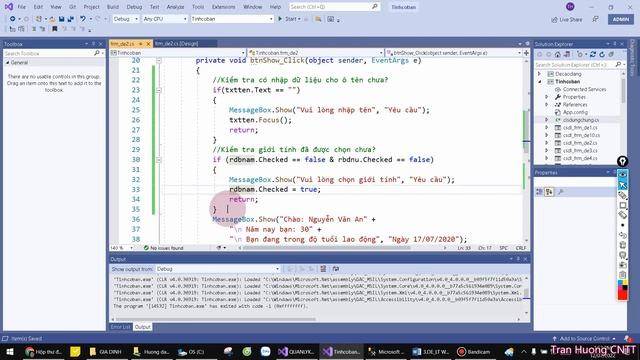
Task: Collapse the General group in the Toolbox
Action: click(x=7, y=63)
